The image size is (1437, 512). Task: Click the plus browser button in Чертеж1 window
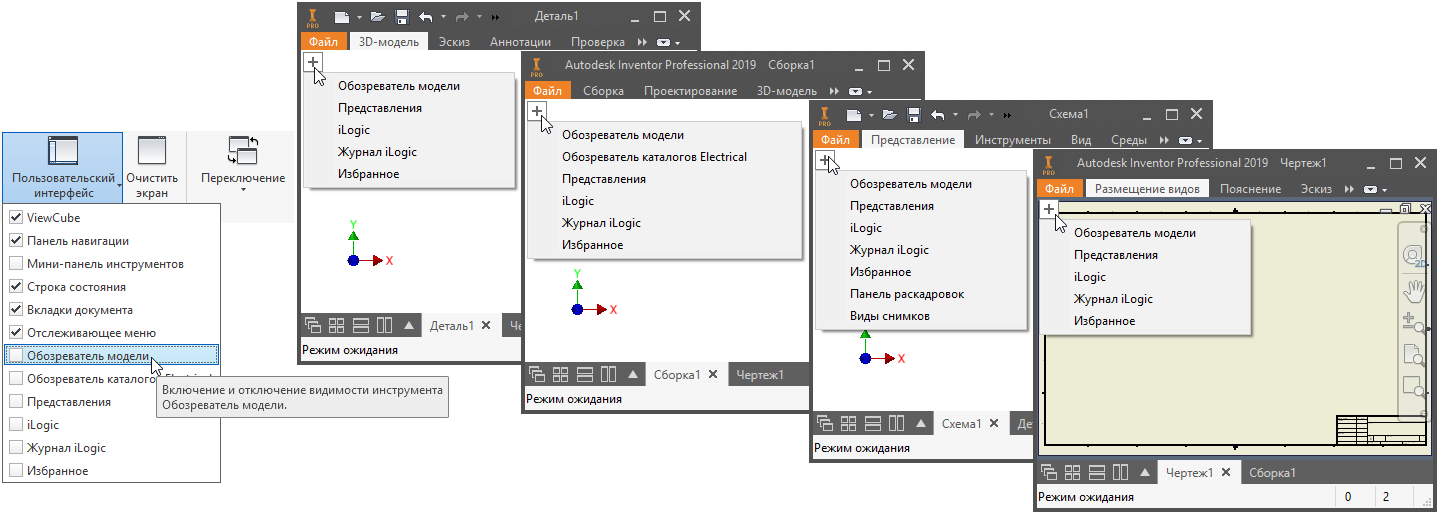pos(1049,209)
